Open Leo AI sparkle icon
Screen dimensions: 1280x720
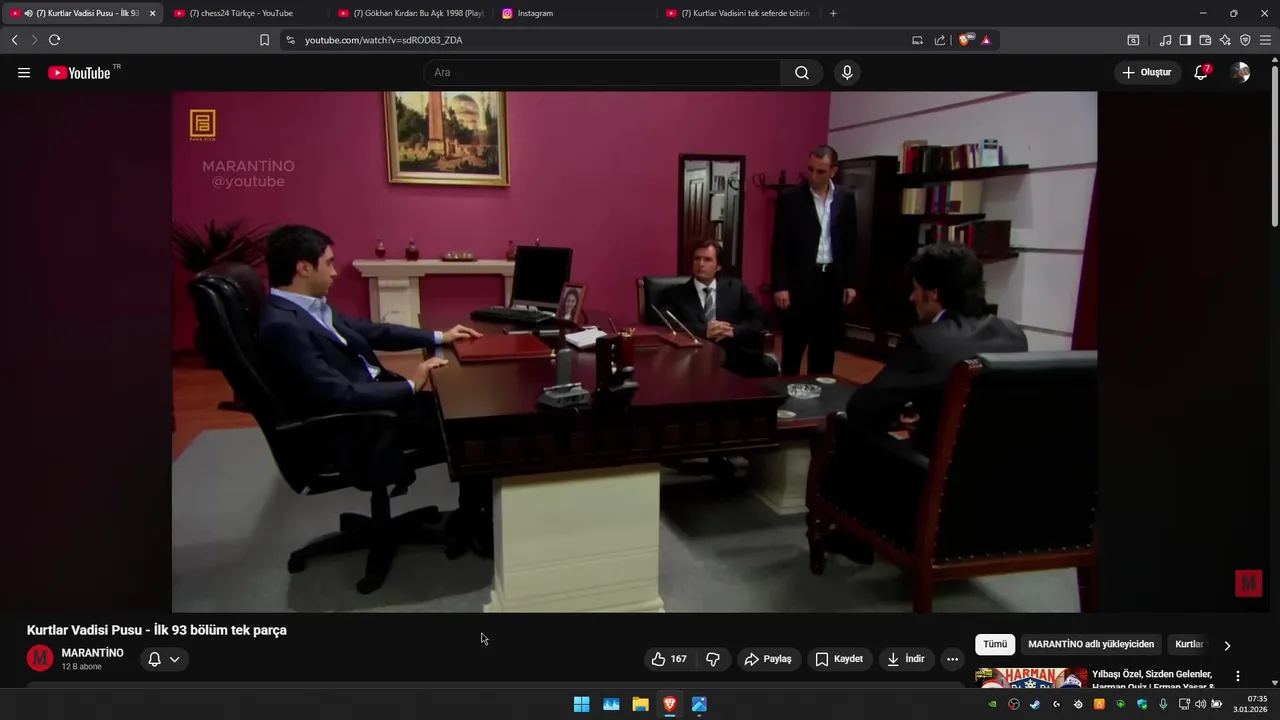pyautogui.click(x=1225, y=40)
